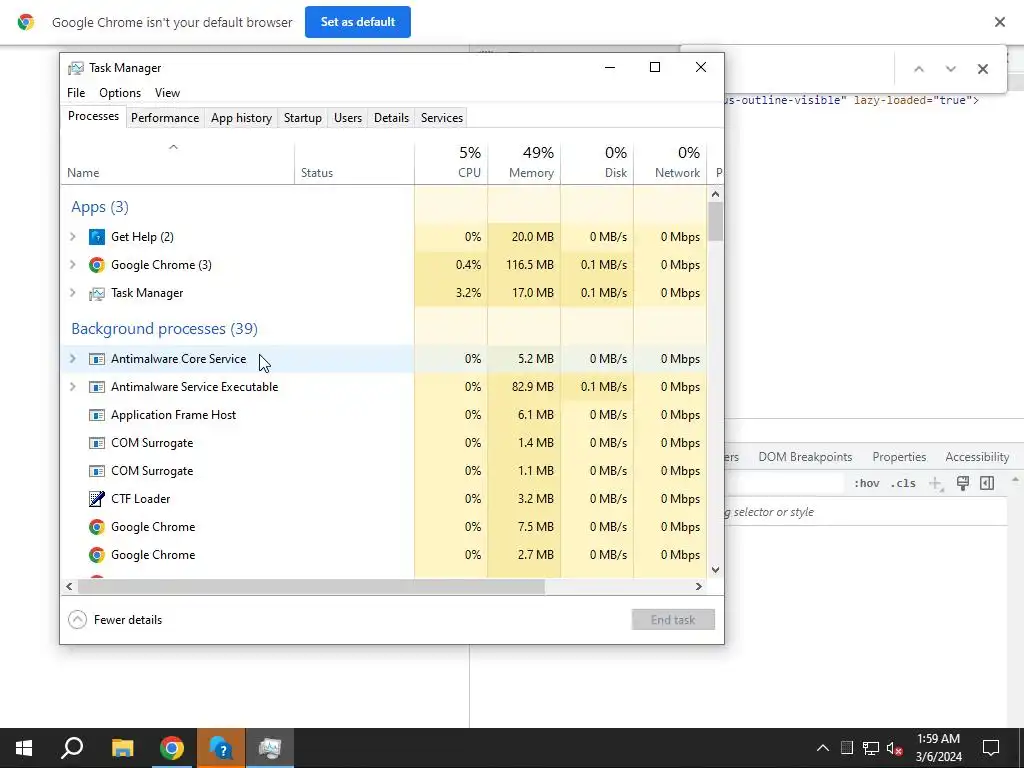Open Properties tab in DevTools

click(899, 457)
